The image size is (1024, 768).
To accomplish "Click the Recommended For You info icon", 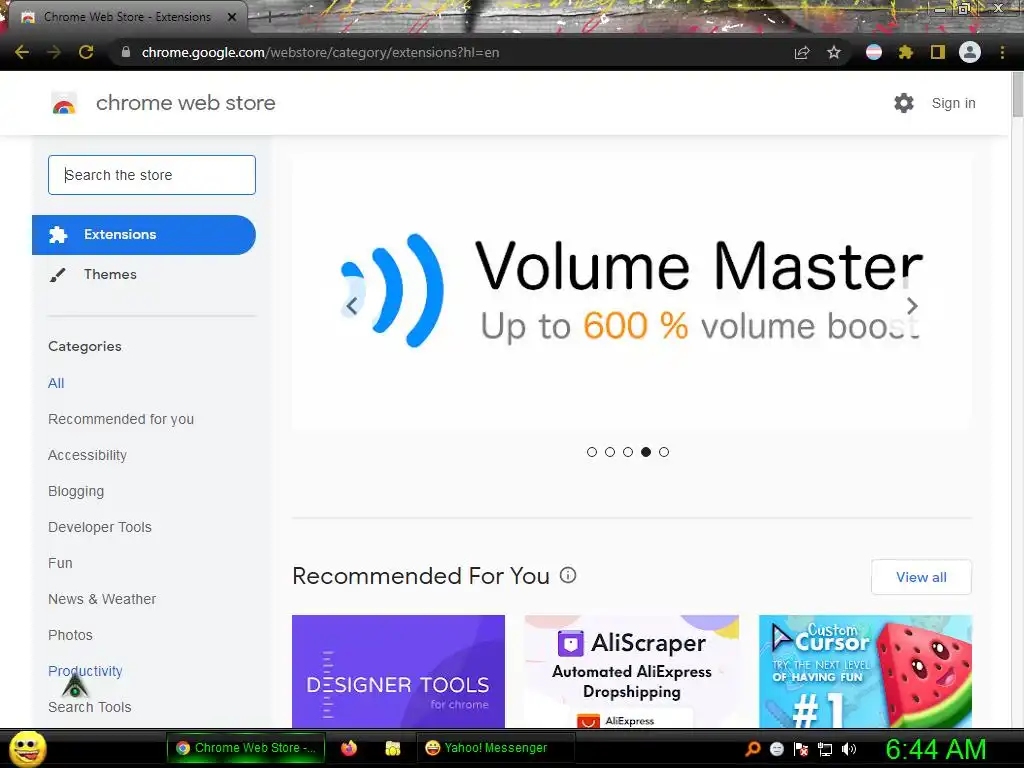I will click(x=568, y=575).
